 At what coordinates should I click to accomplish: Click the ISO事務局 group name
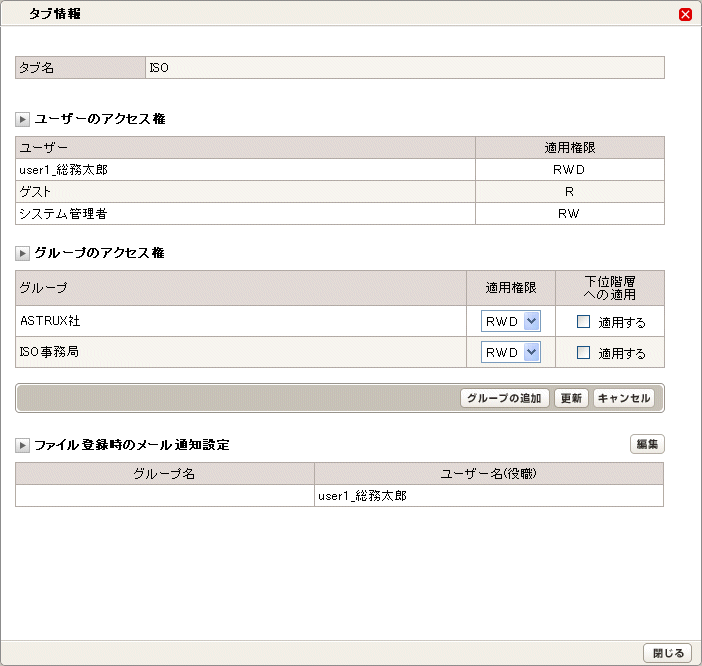(49, 352)
